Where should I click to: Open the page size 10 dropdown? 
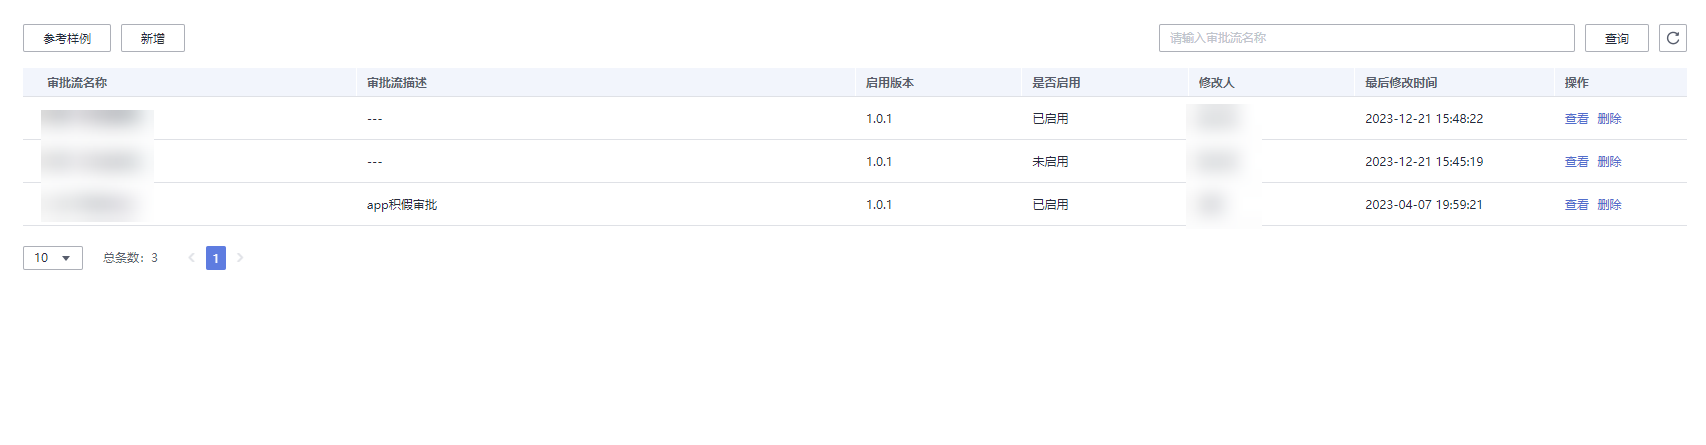[x=53, y=258]
